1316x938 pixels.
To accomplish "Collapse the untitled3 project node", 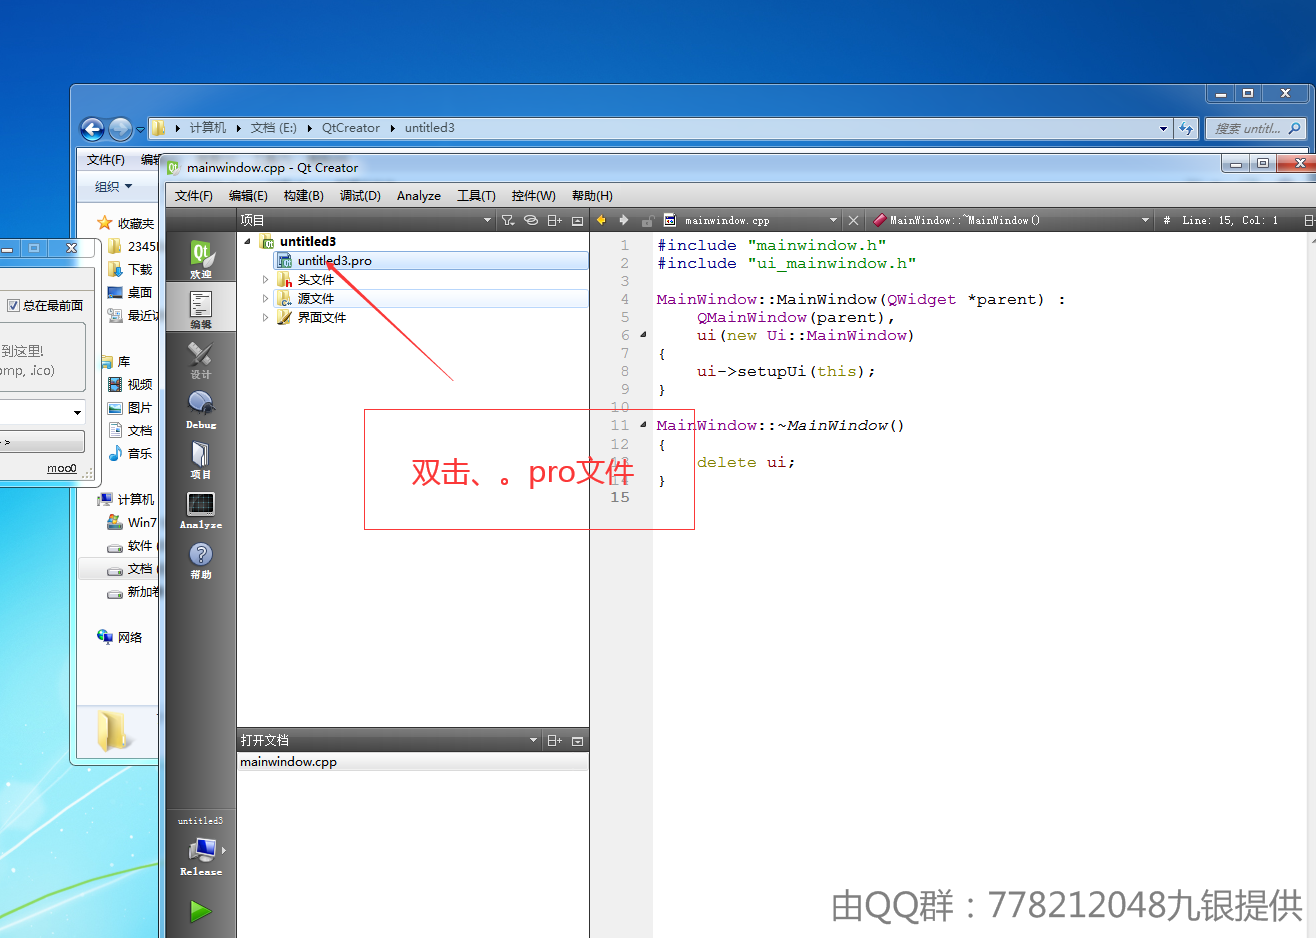I will coord(248,241).
